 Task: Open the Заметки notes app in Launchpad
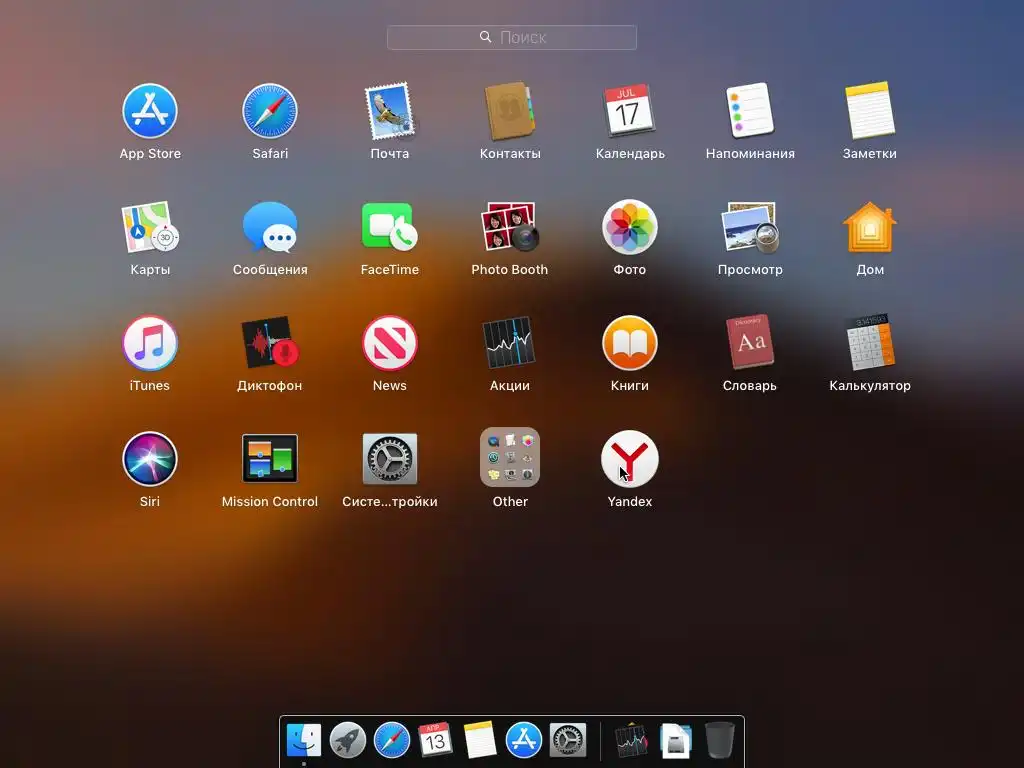[x=870, y=110]
